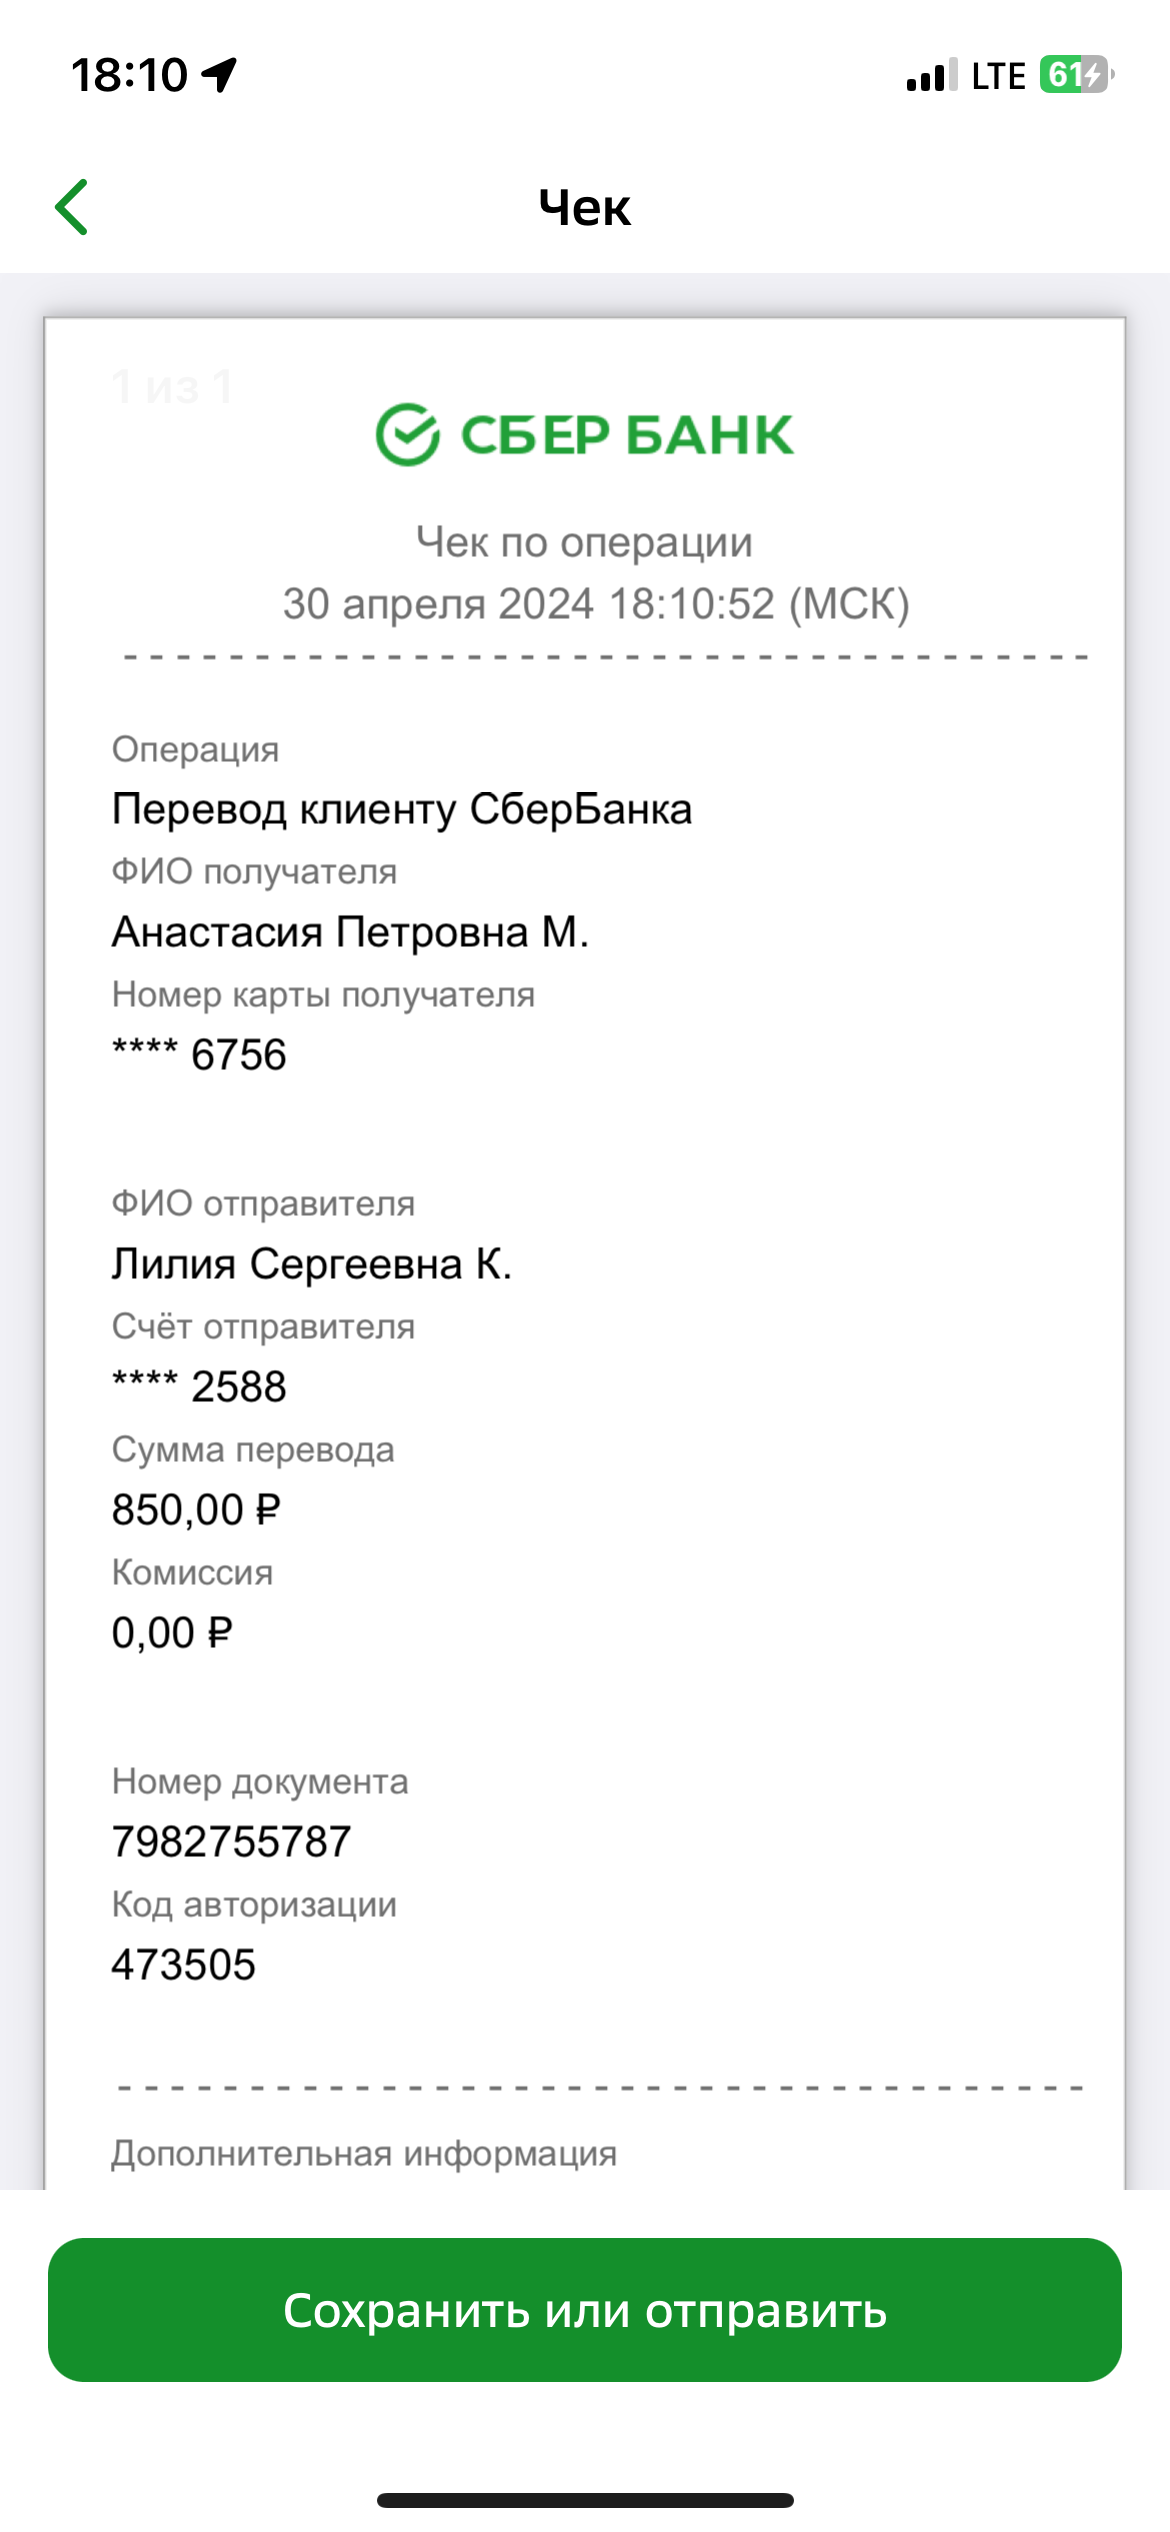Tap authorization code 473505

tap(184, 1965)
